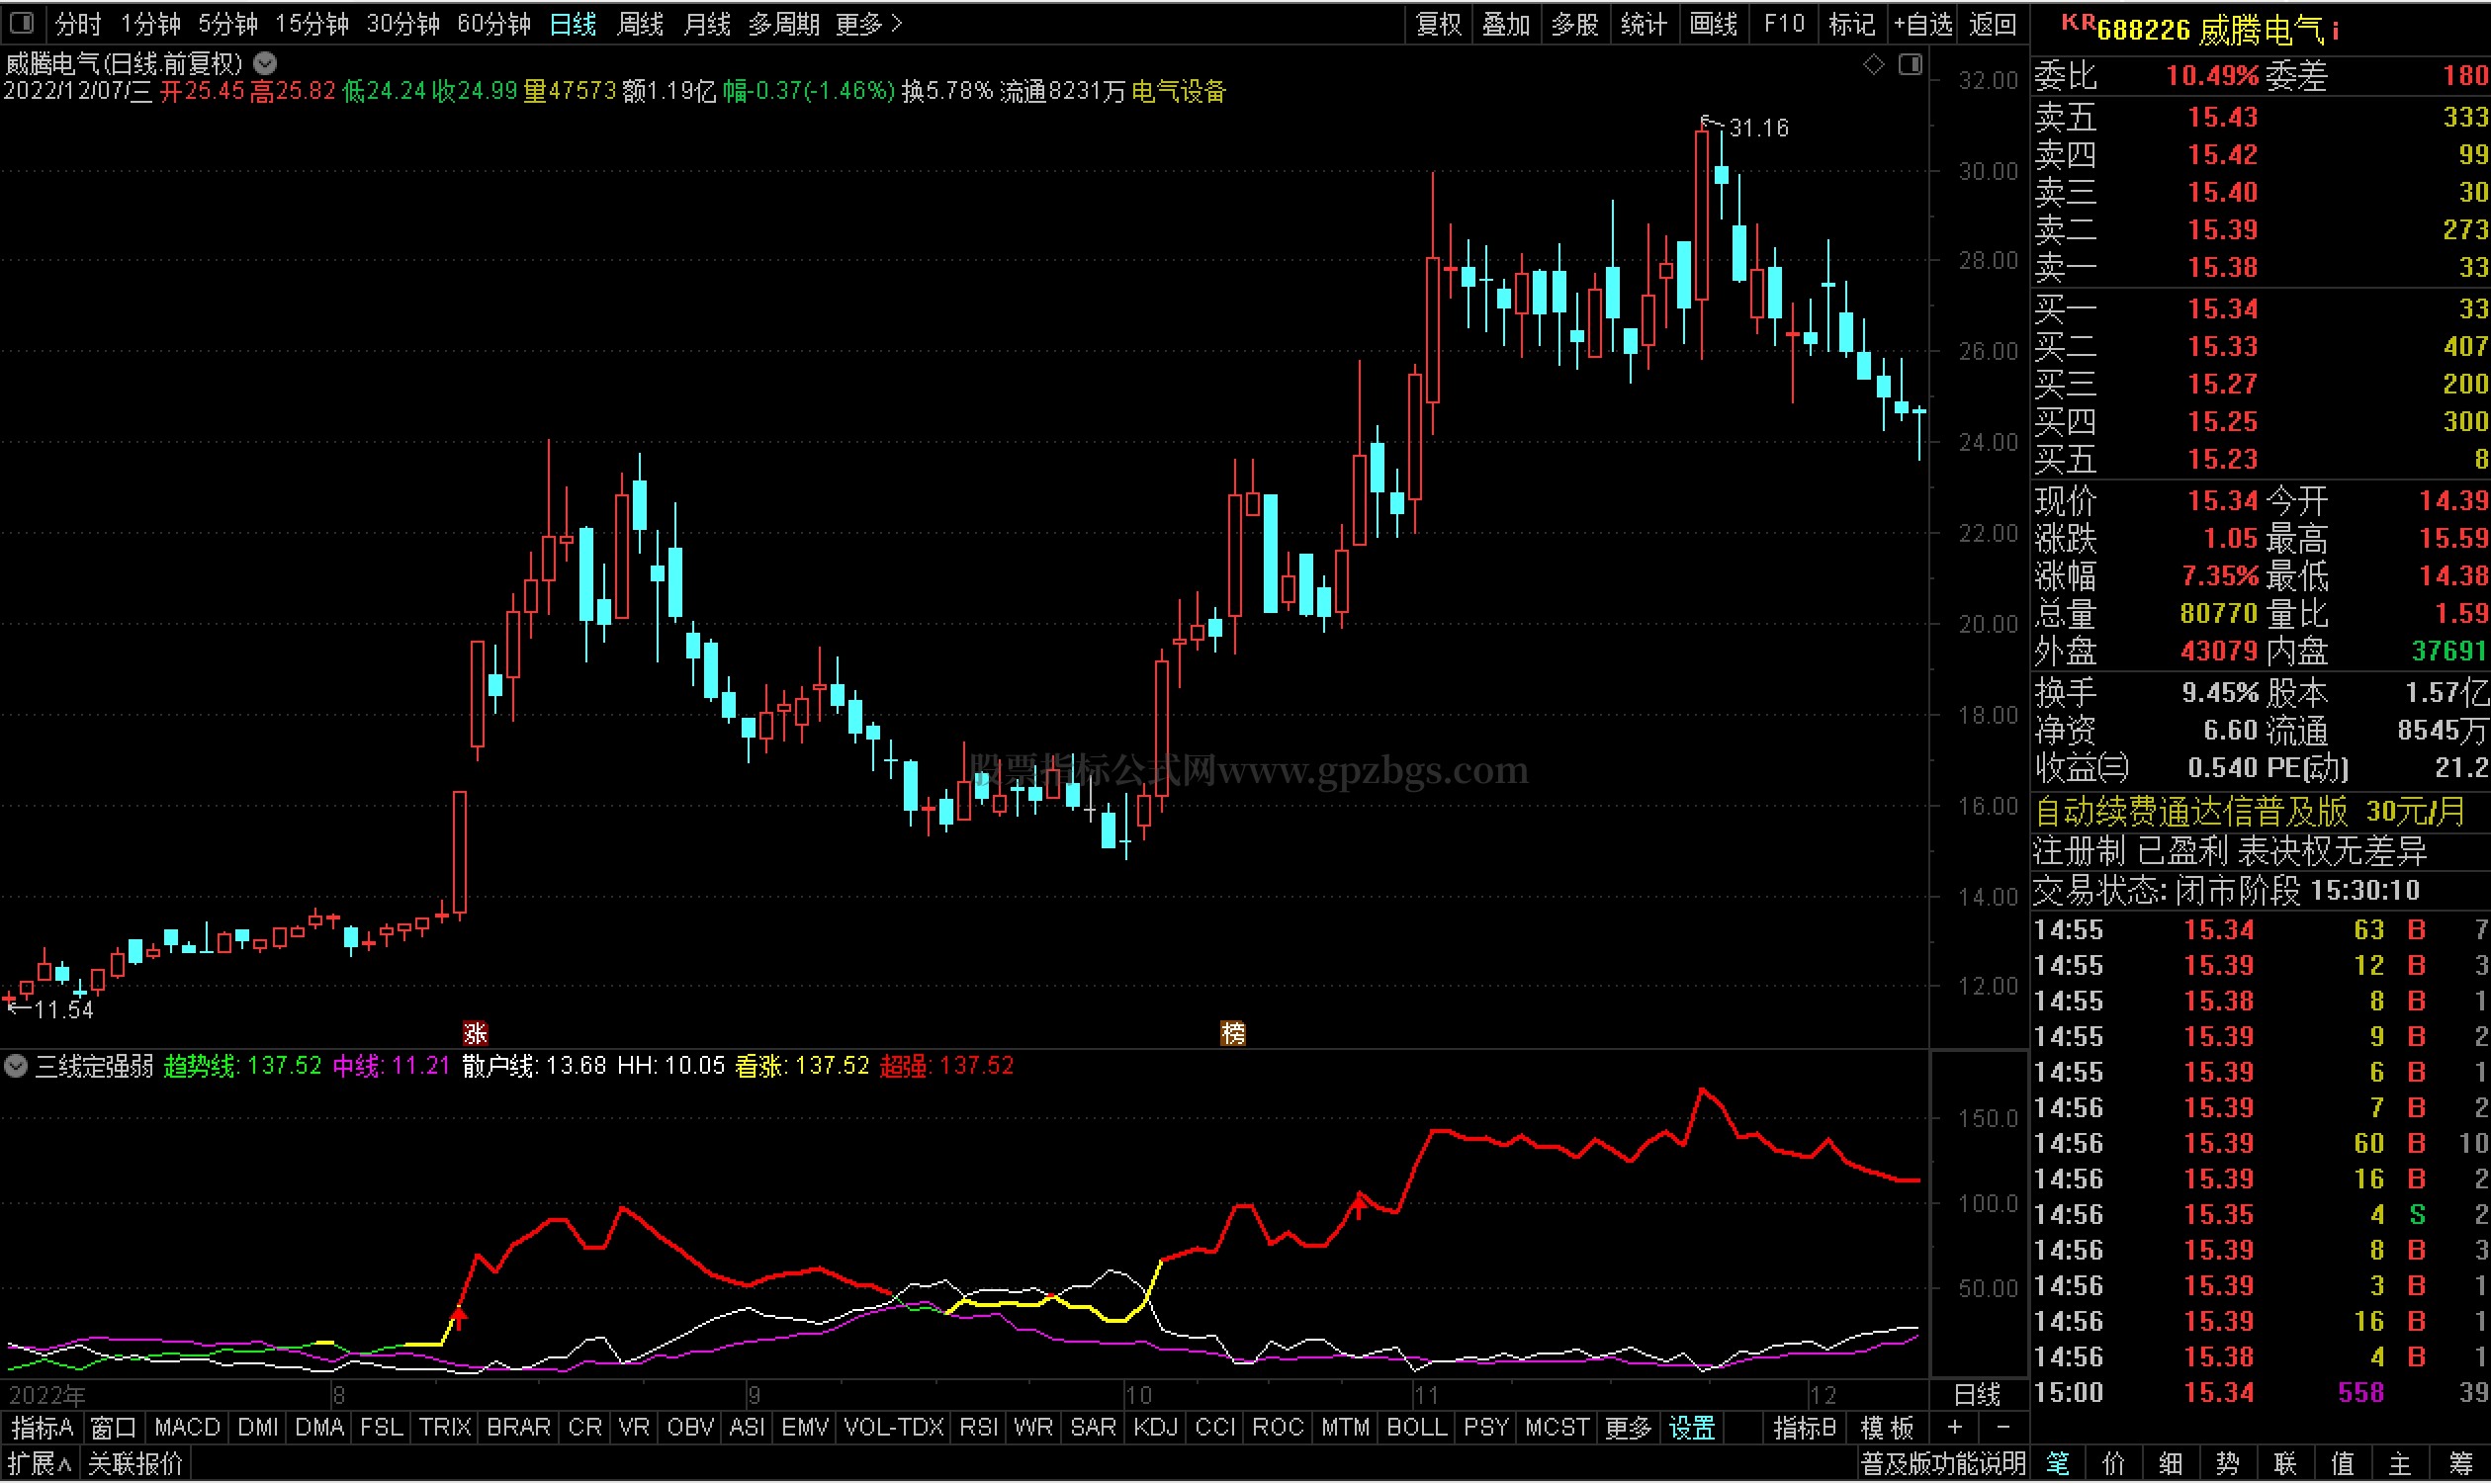Click the diamond icon above the price axis
The width and height of the screenshot is (2491, 1484).
pos(1874,64)
